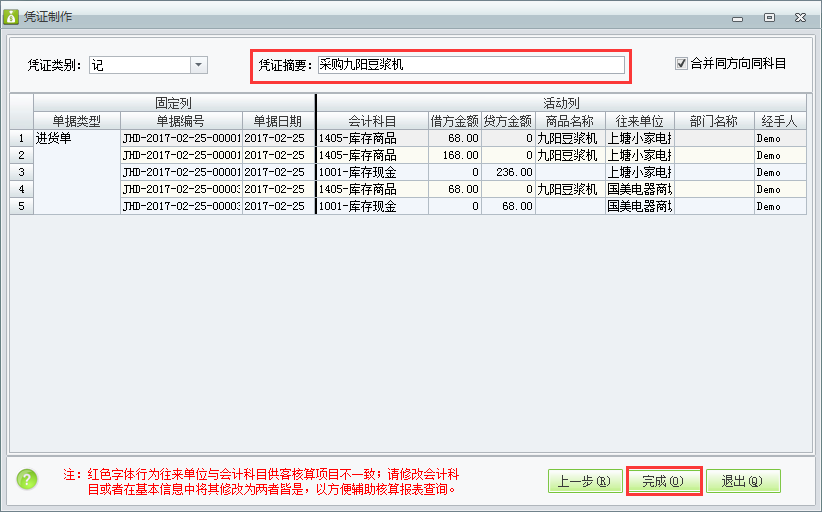
Task: Click the 单据日期 column header
Action: 278,121
